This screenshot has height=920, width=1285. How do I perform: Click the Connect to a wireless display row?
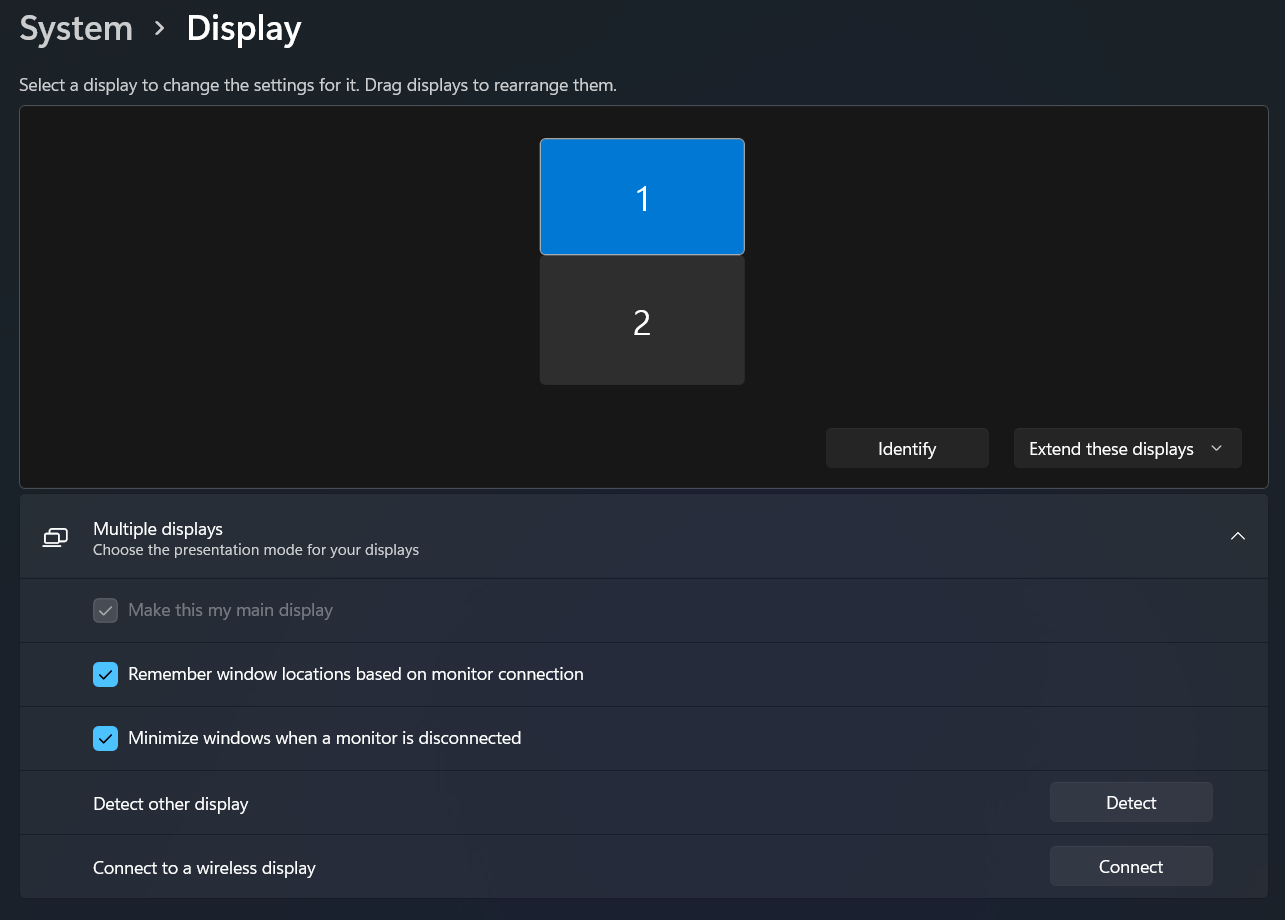point(400,866)
